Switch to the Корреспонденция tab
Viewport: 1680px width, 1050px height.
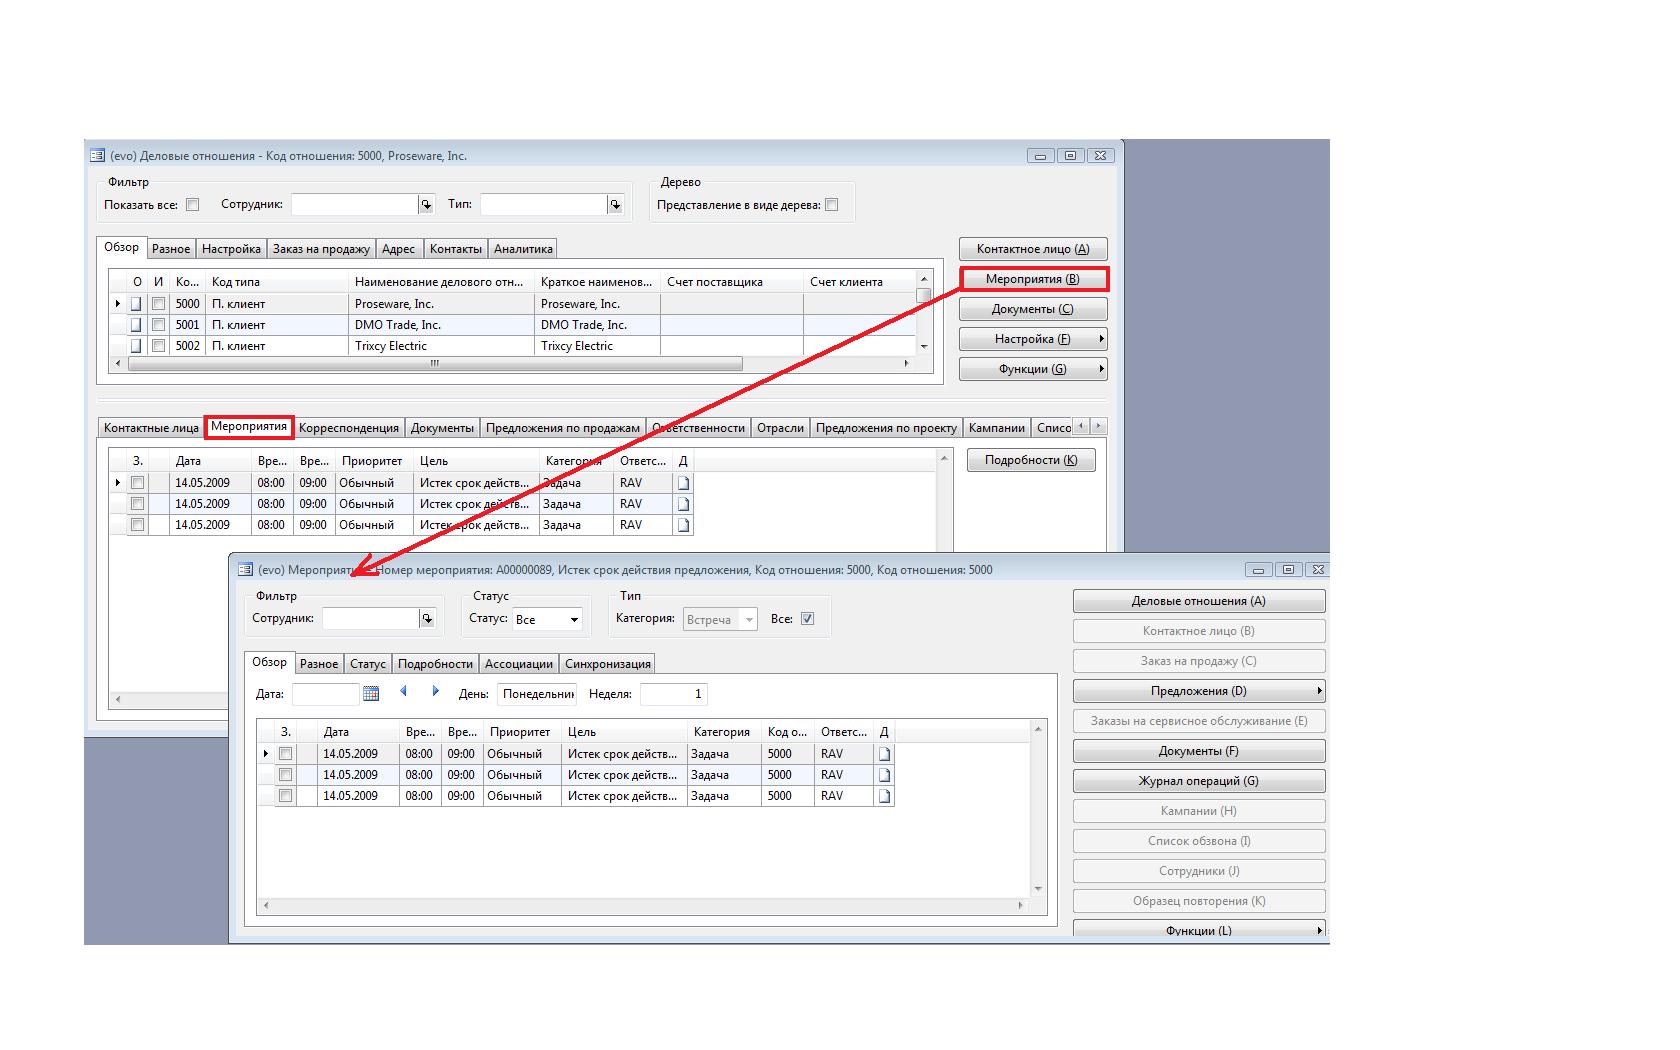[x=349, y=428]
